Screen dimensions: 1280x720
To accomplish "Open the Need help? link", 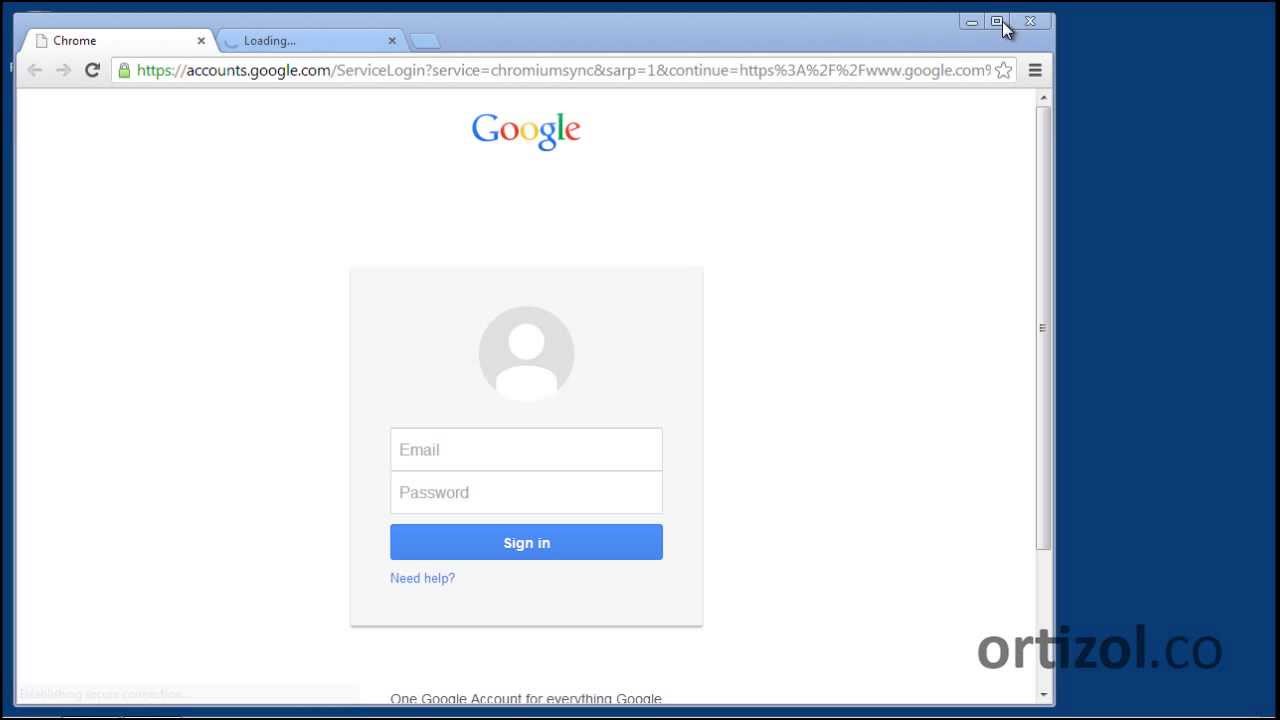I will [x=422, y=578].
